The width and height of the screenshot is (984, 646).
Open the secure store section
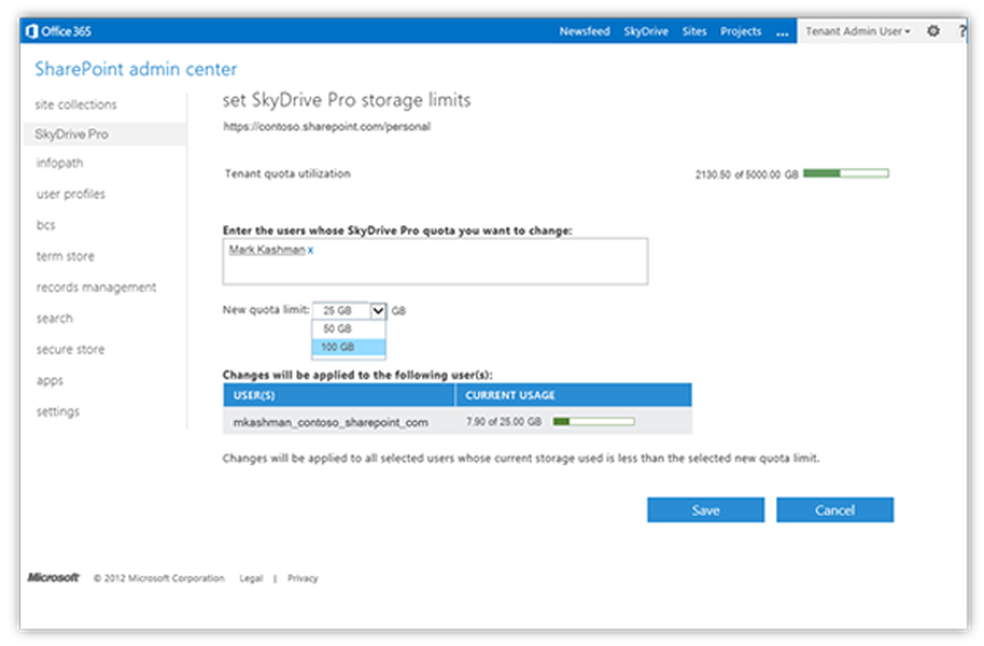coord(69,349)
